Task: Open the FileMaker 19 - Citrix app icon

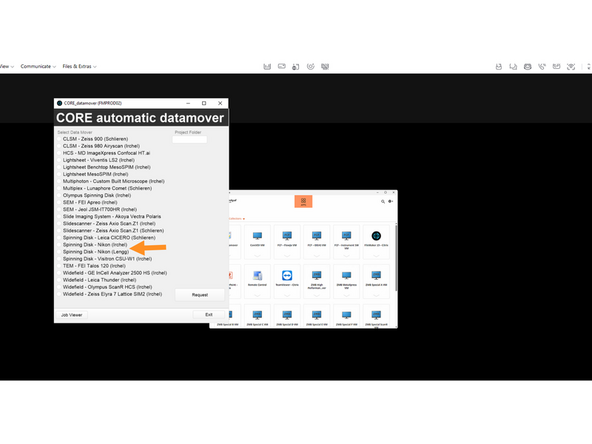Action: pyautogui.click(x=376, y=236)
